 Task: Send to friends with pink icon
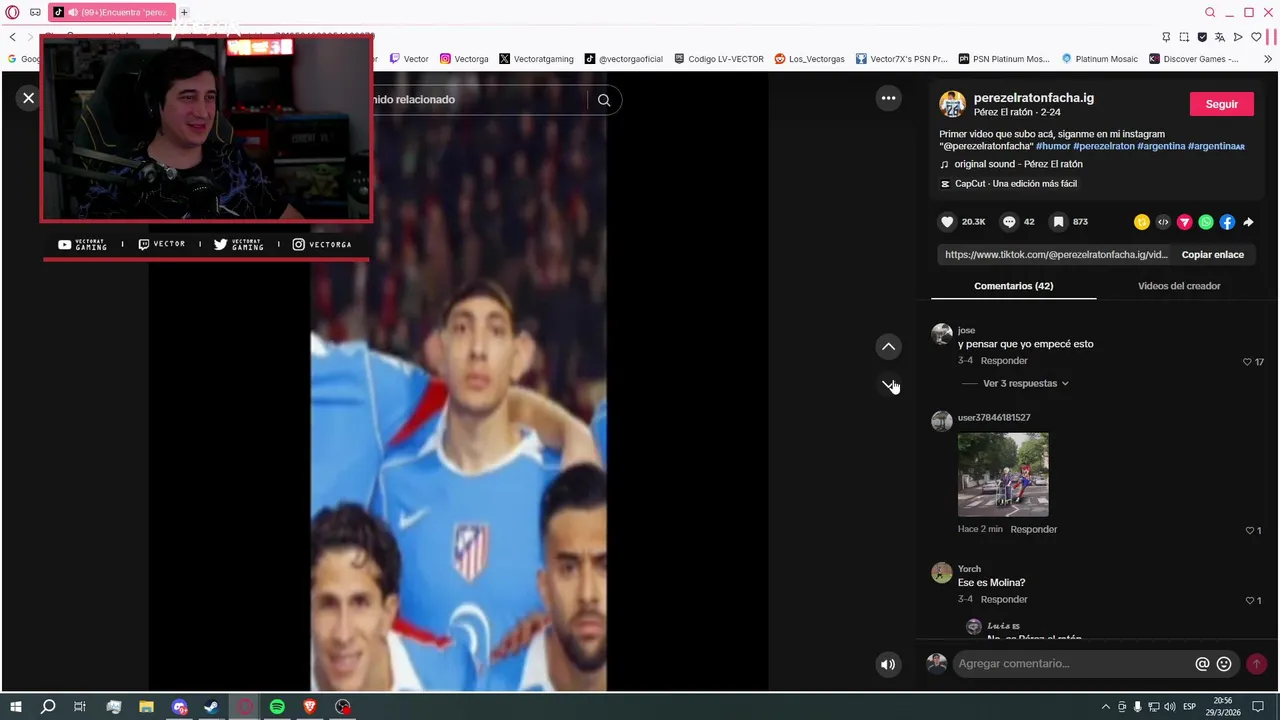click(1184, 222)
